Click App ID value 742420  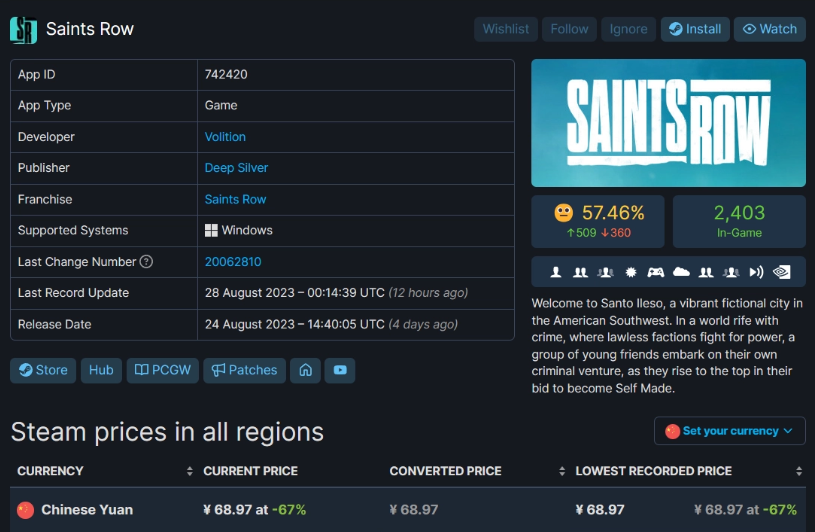pos(226,74)
